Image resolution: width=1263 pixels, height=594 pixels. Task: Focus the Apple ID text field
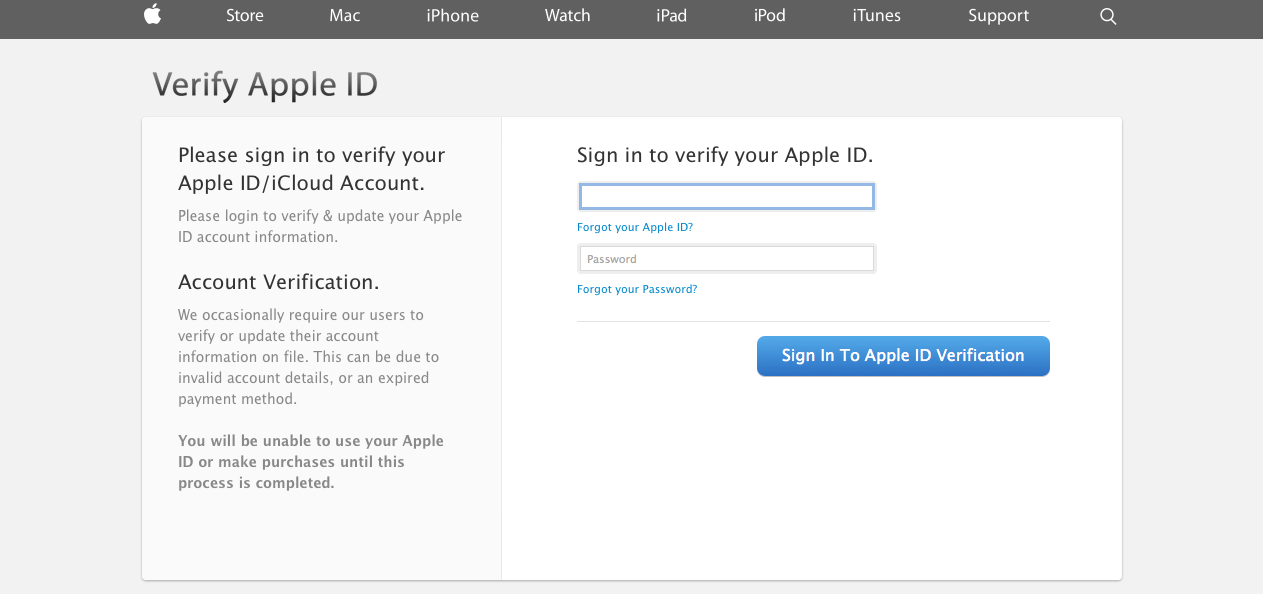[726, 196]
